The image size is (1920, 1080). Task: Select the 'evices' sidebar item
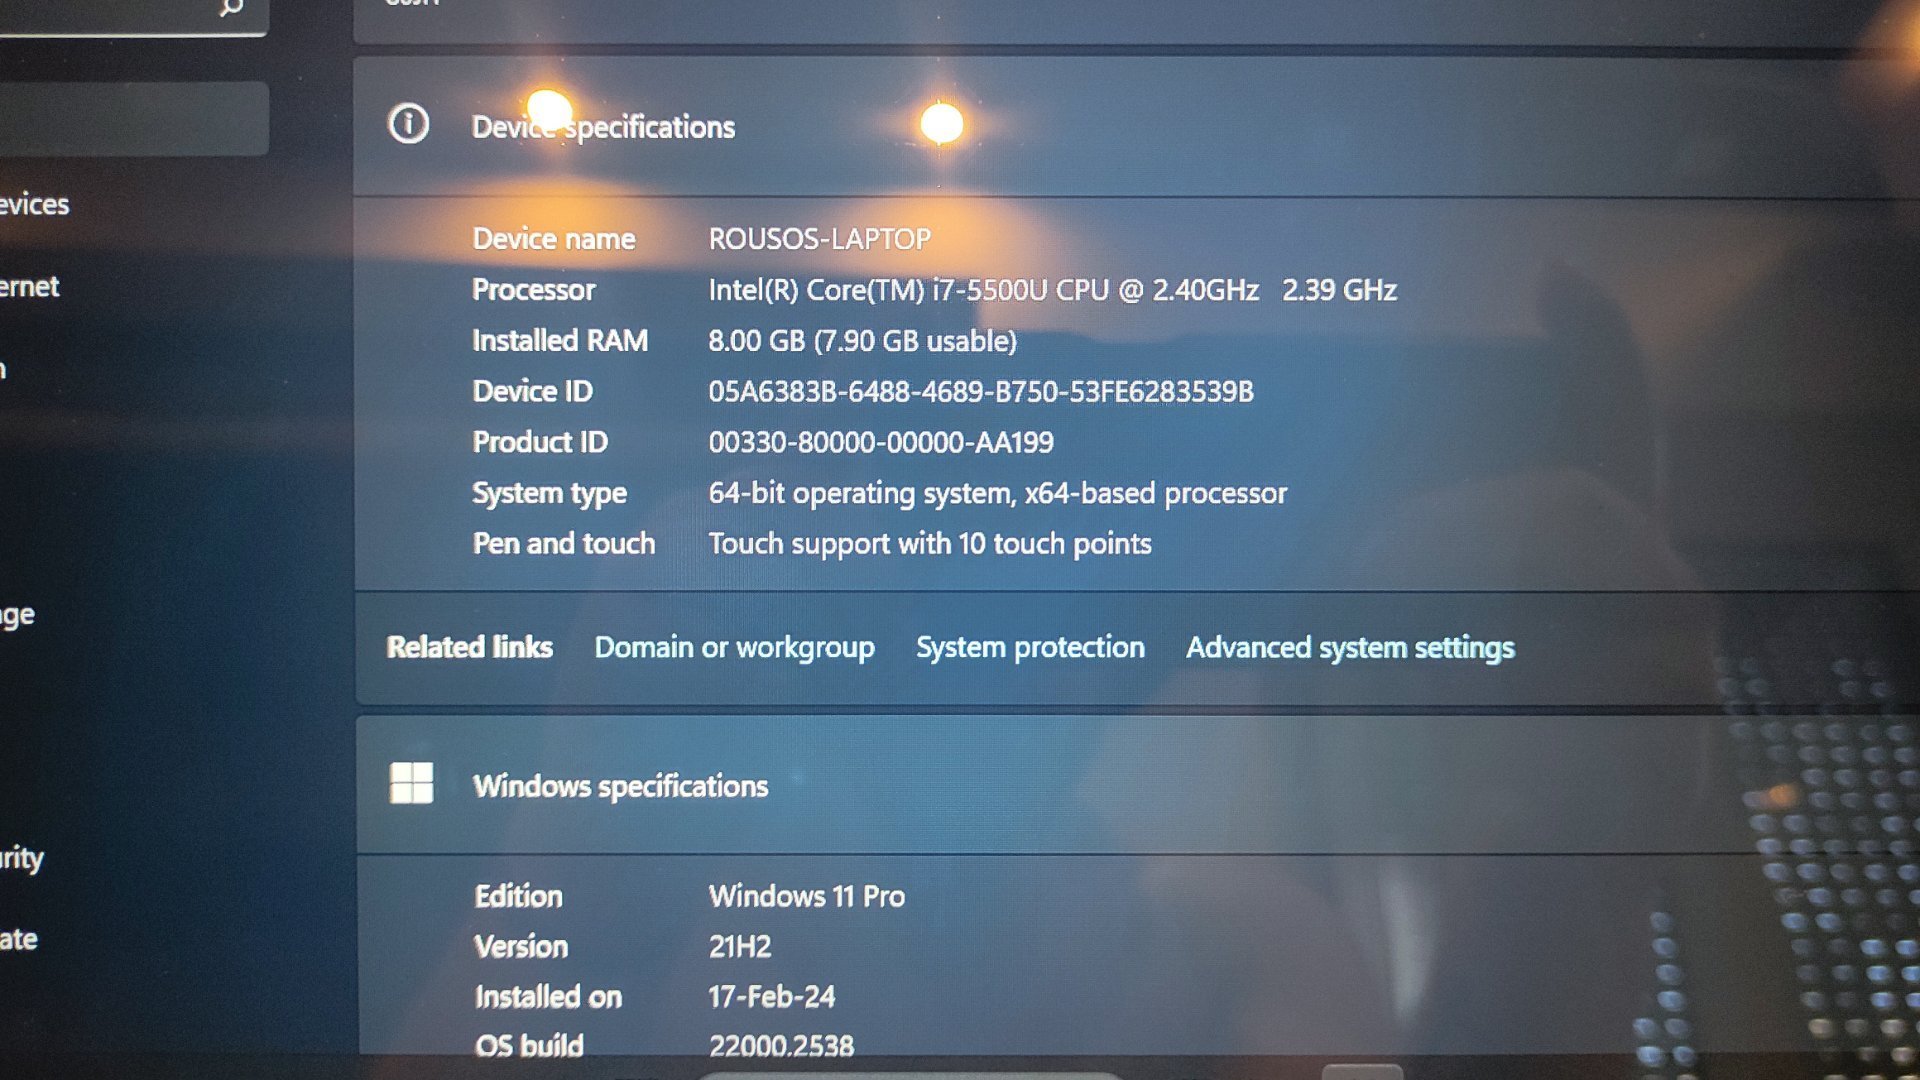coord(35,204)
